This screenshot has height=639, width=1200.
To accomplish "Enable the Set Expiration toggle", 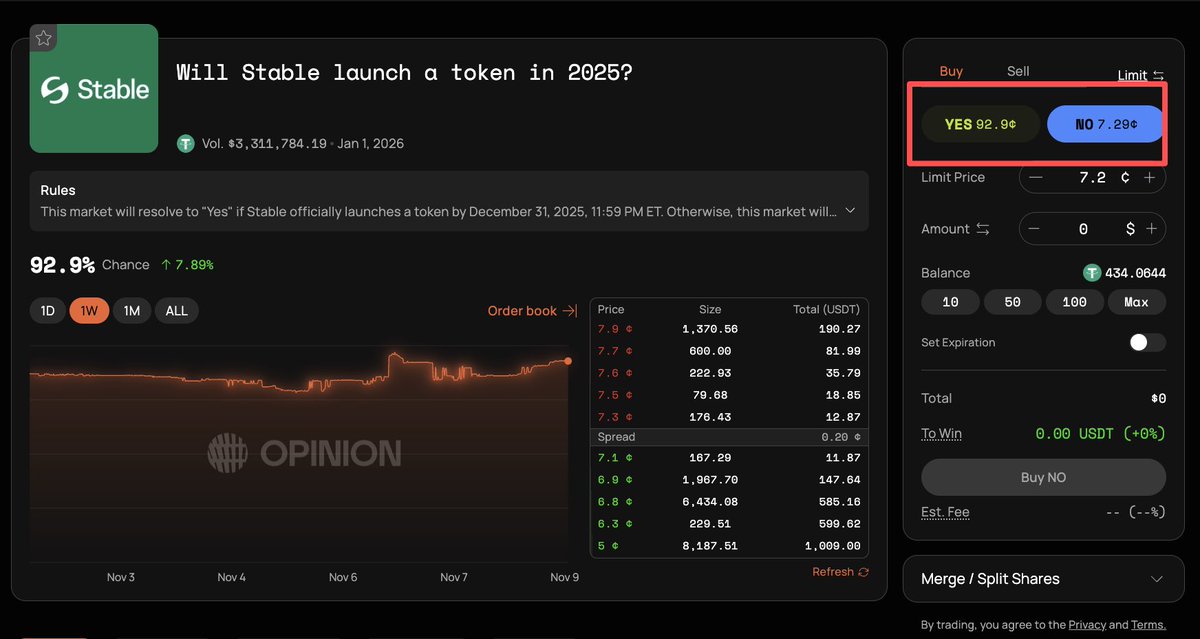I will 1146,342.
